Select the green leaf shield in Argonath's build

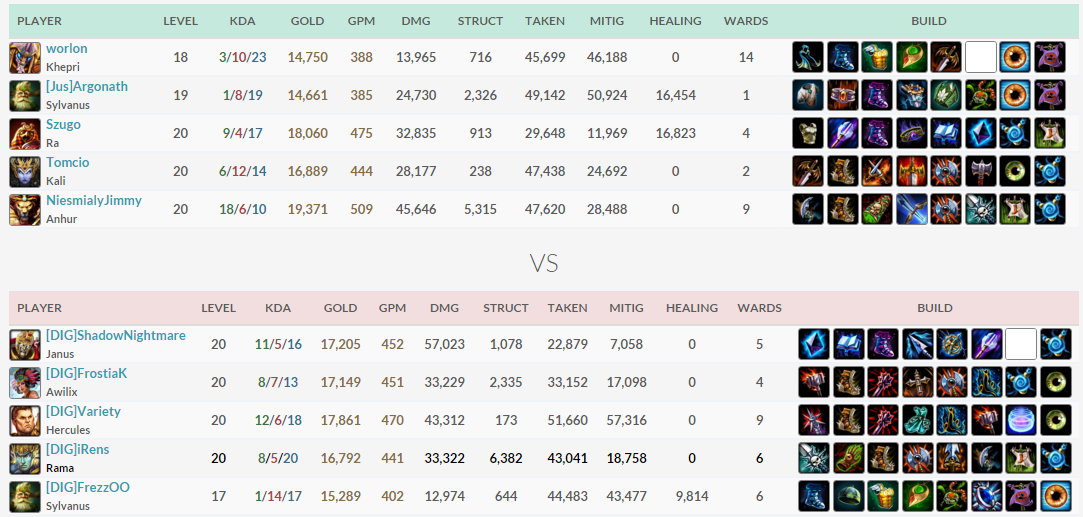click(946, 95)
